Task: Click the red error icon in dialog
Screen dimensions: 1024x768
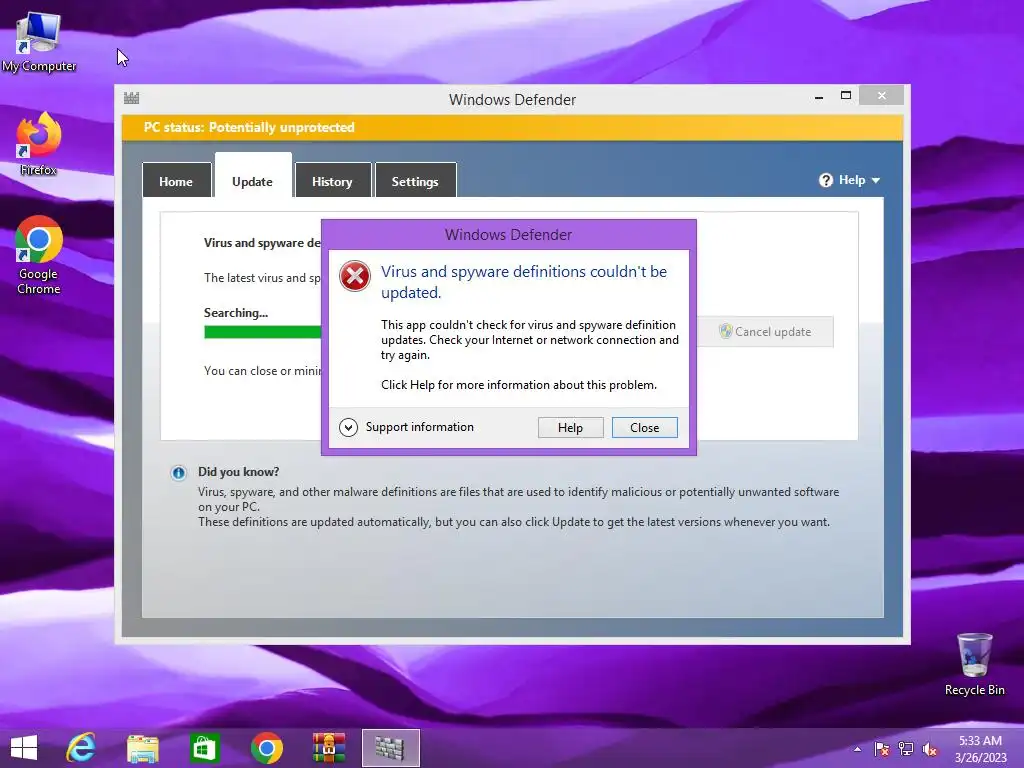Action: (355, 276)
